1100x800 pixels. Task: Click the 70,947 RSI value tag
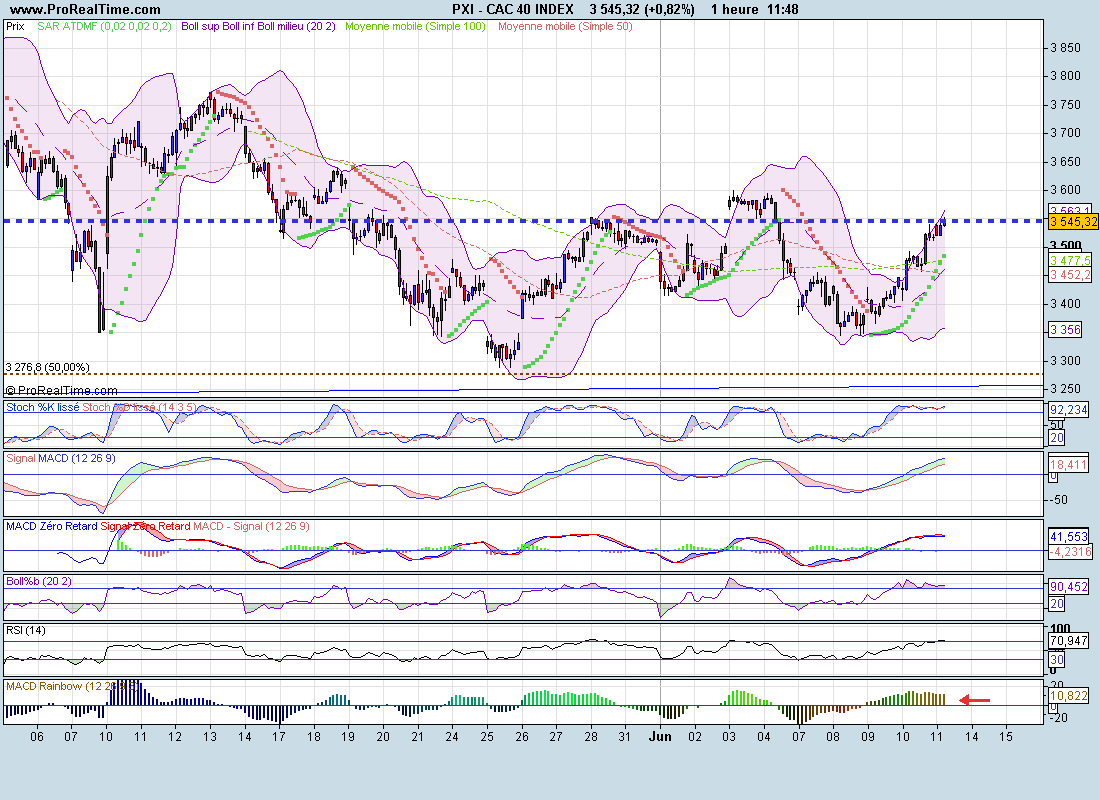(x=1068, y=641)
